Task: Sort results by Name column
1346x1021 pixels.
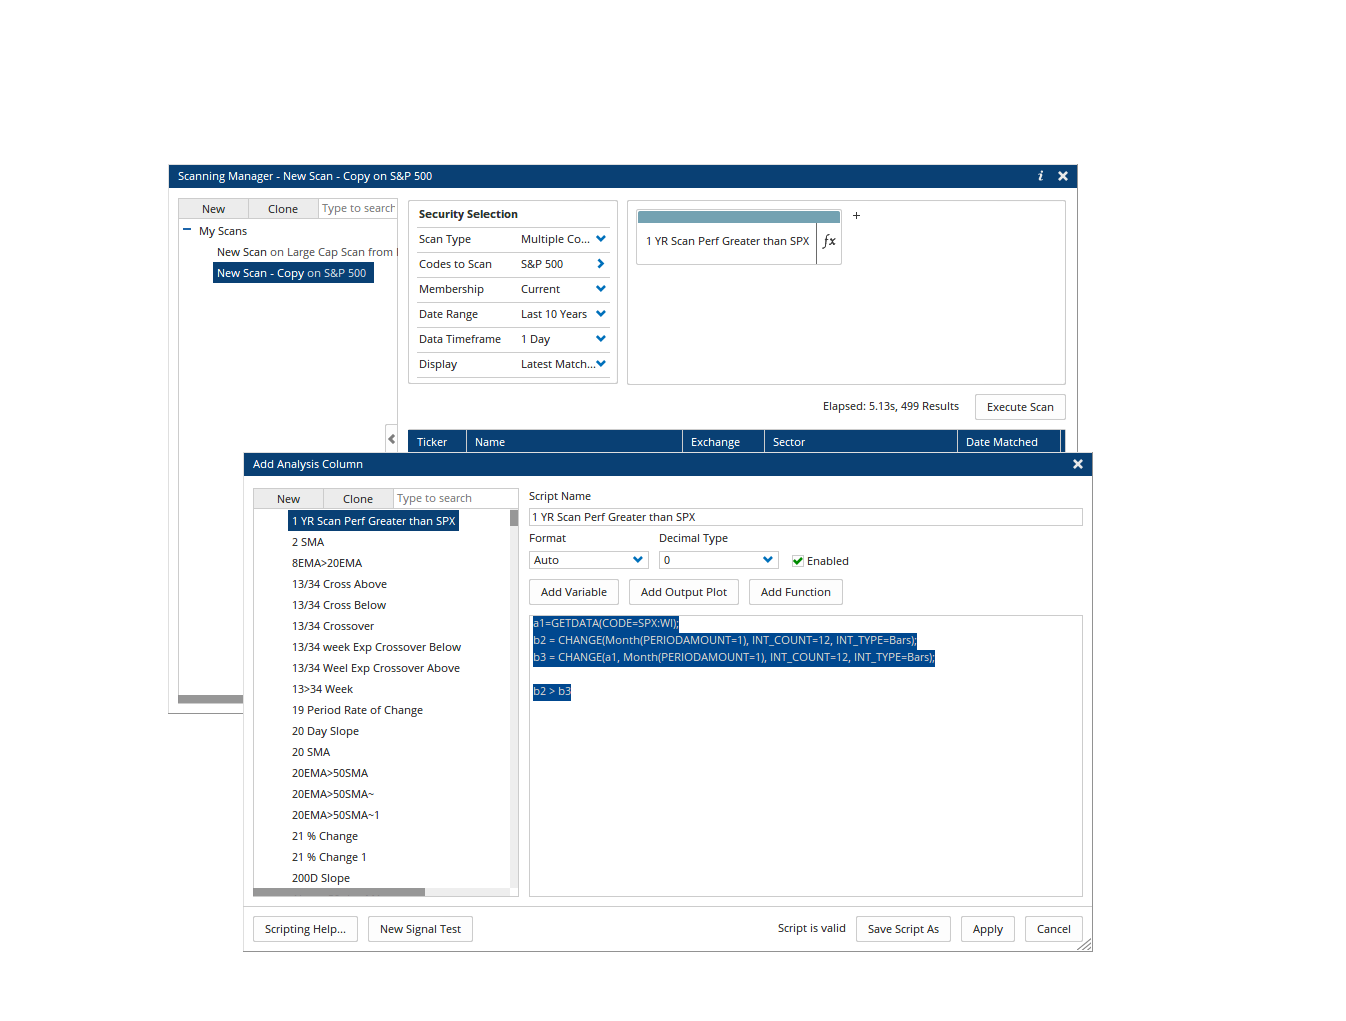Action: (574, 442)
